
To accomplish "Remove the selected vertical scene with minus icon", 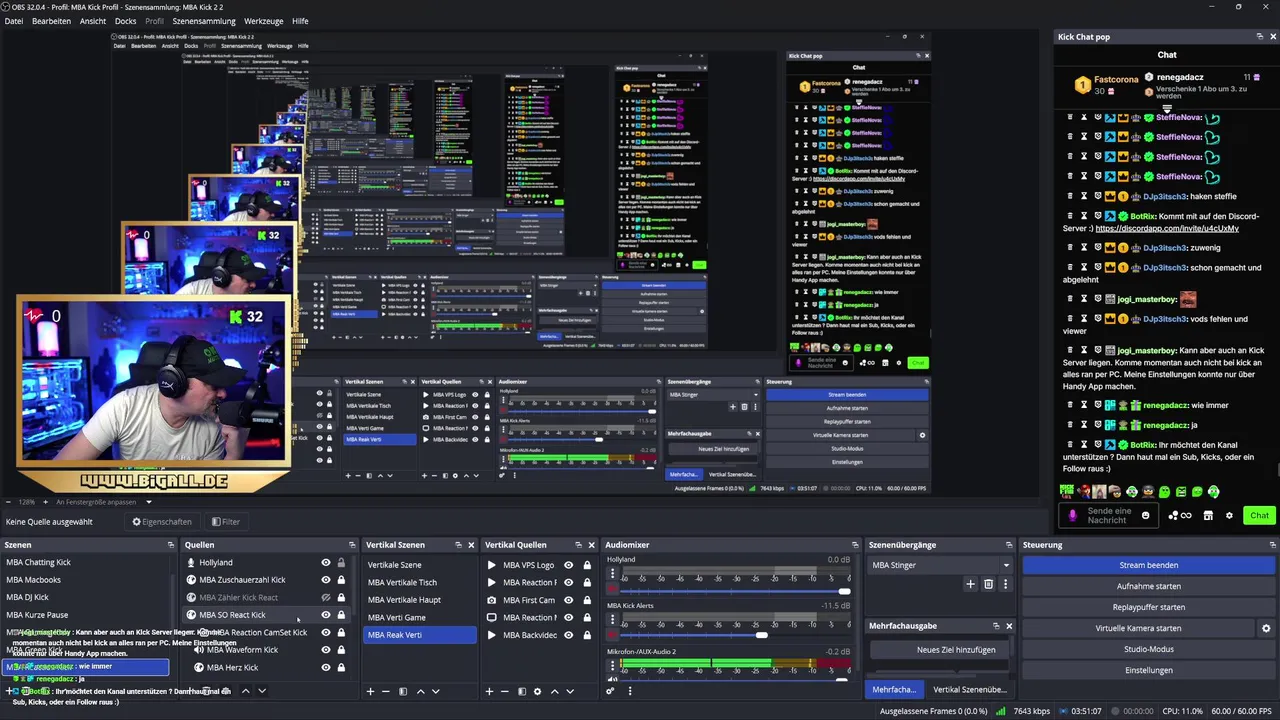I will tap(386, 691).
